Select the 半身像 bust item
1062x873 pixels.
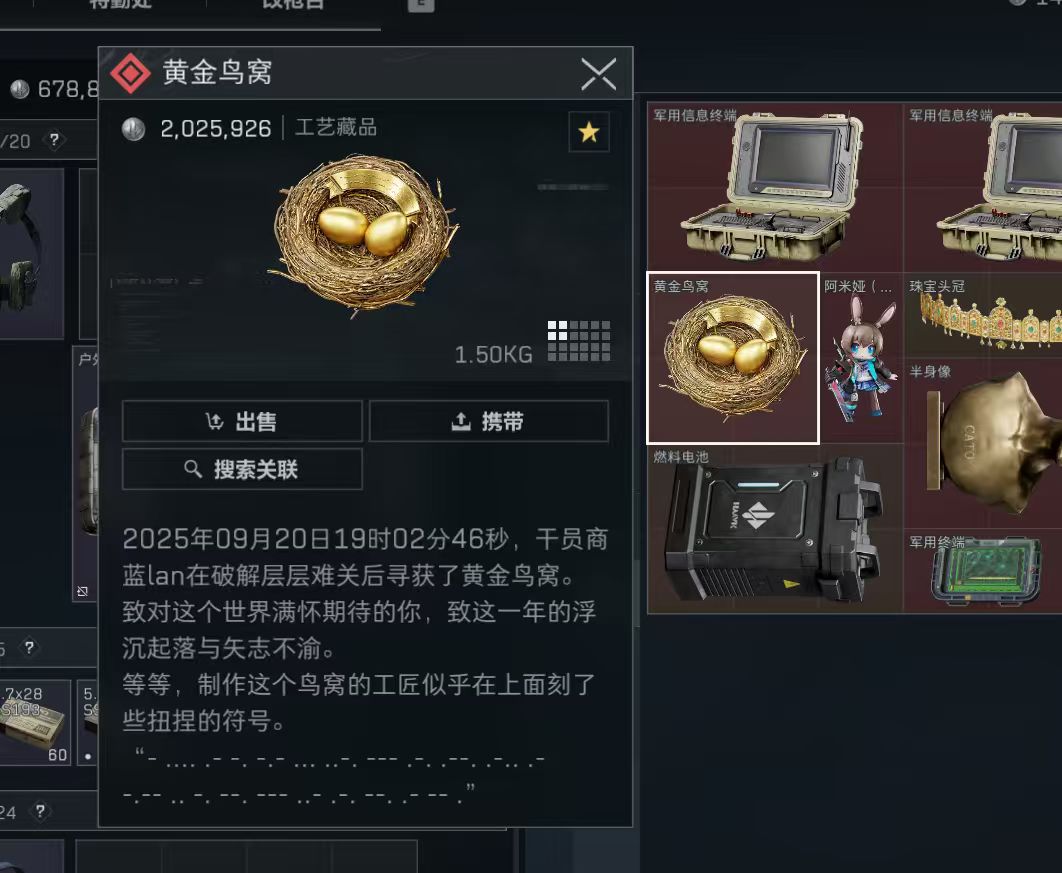click(983, 444)
